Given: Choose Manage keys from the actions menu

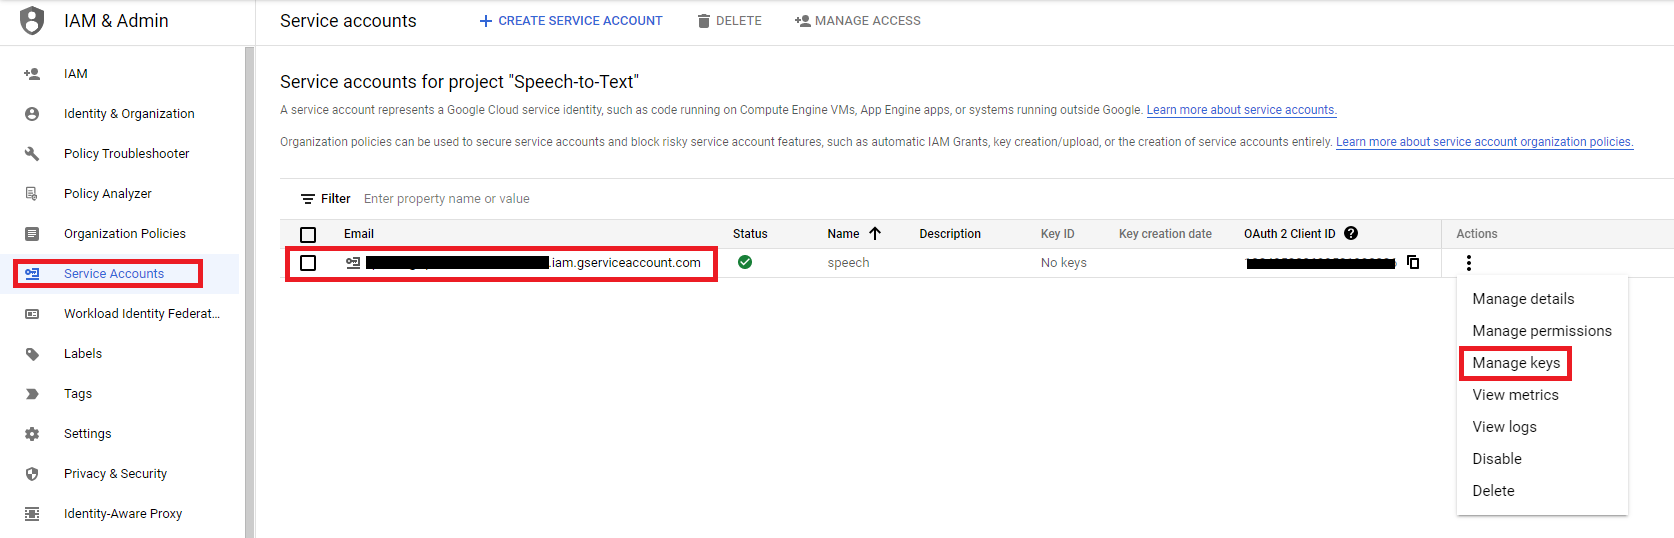Looking at the screenshot, I should pos(1516,363).
